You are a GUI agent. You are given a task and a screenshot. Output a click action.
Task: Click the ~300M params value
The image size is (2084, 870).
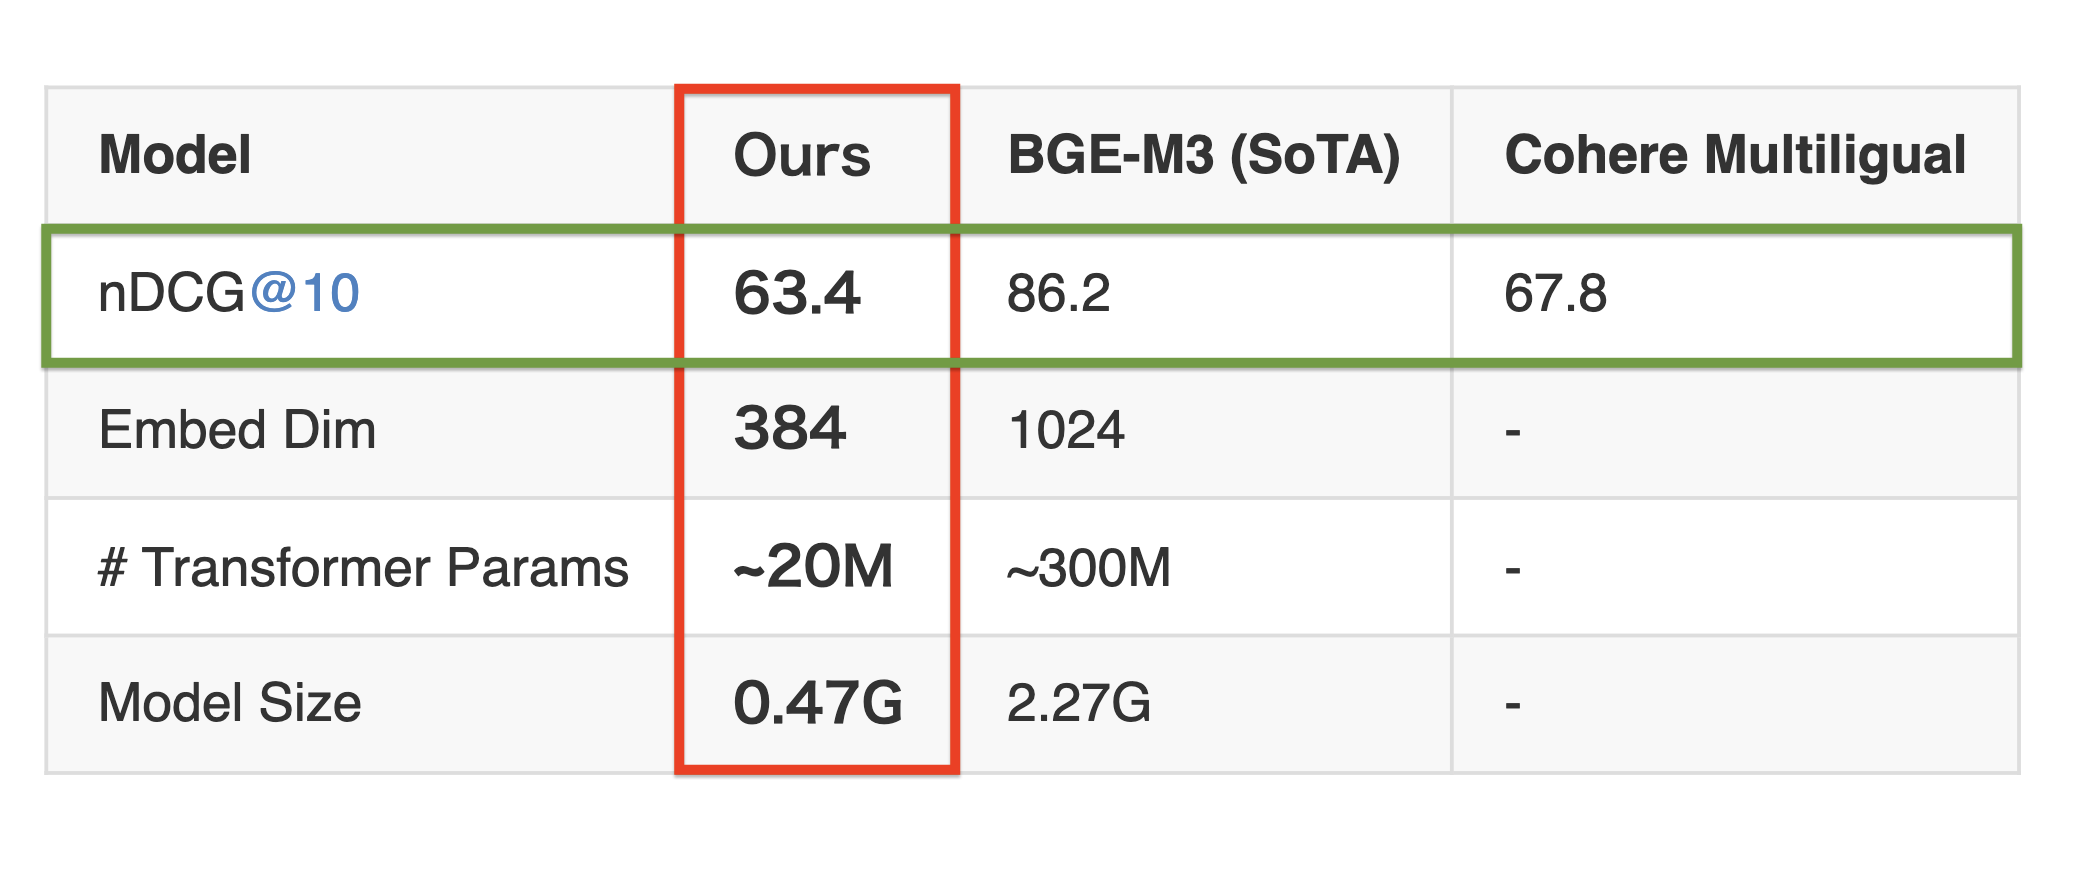[1088, 568]
